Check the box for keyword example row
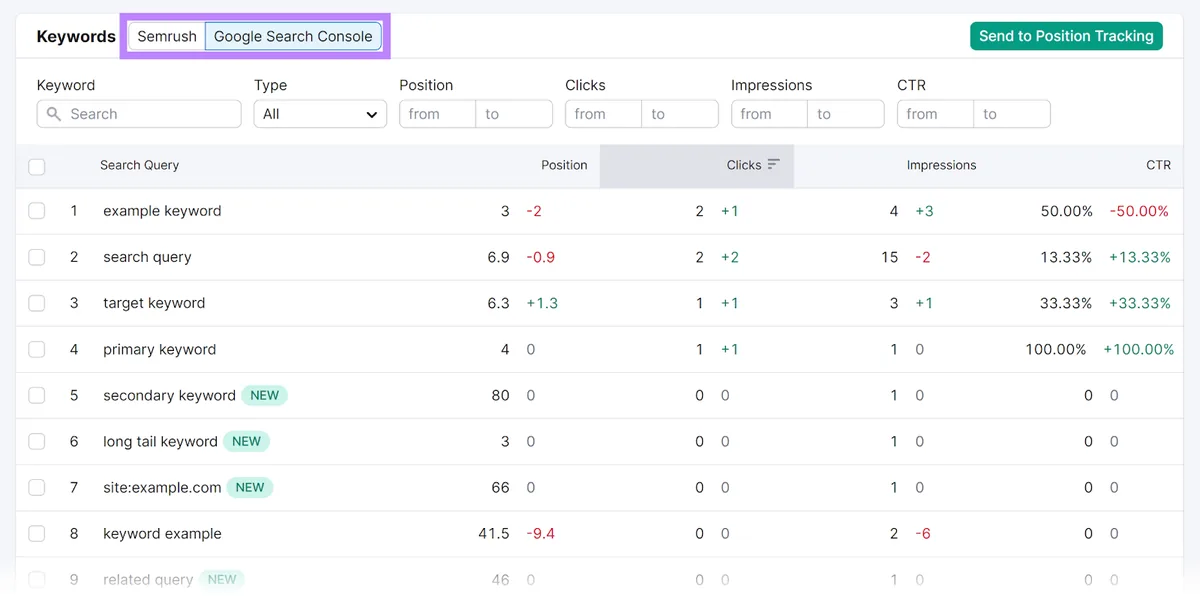The height and width of the screenshot is (603, 1200). pyautogui.click(x=37, y=533)
